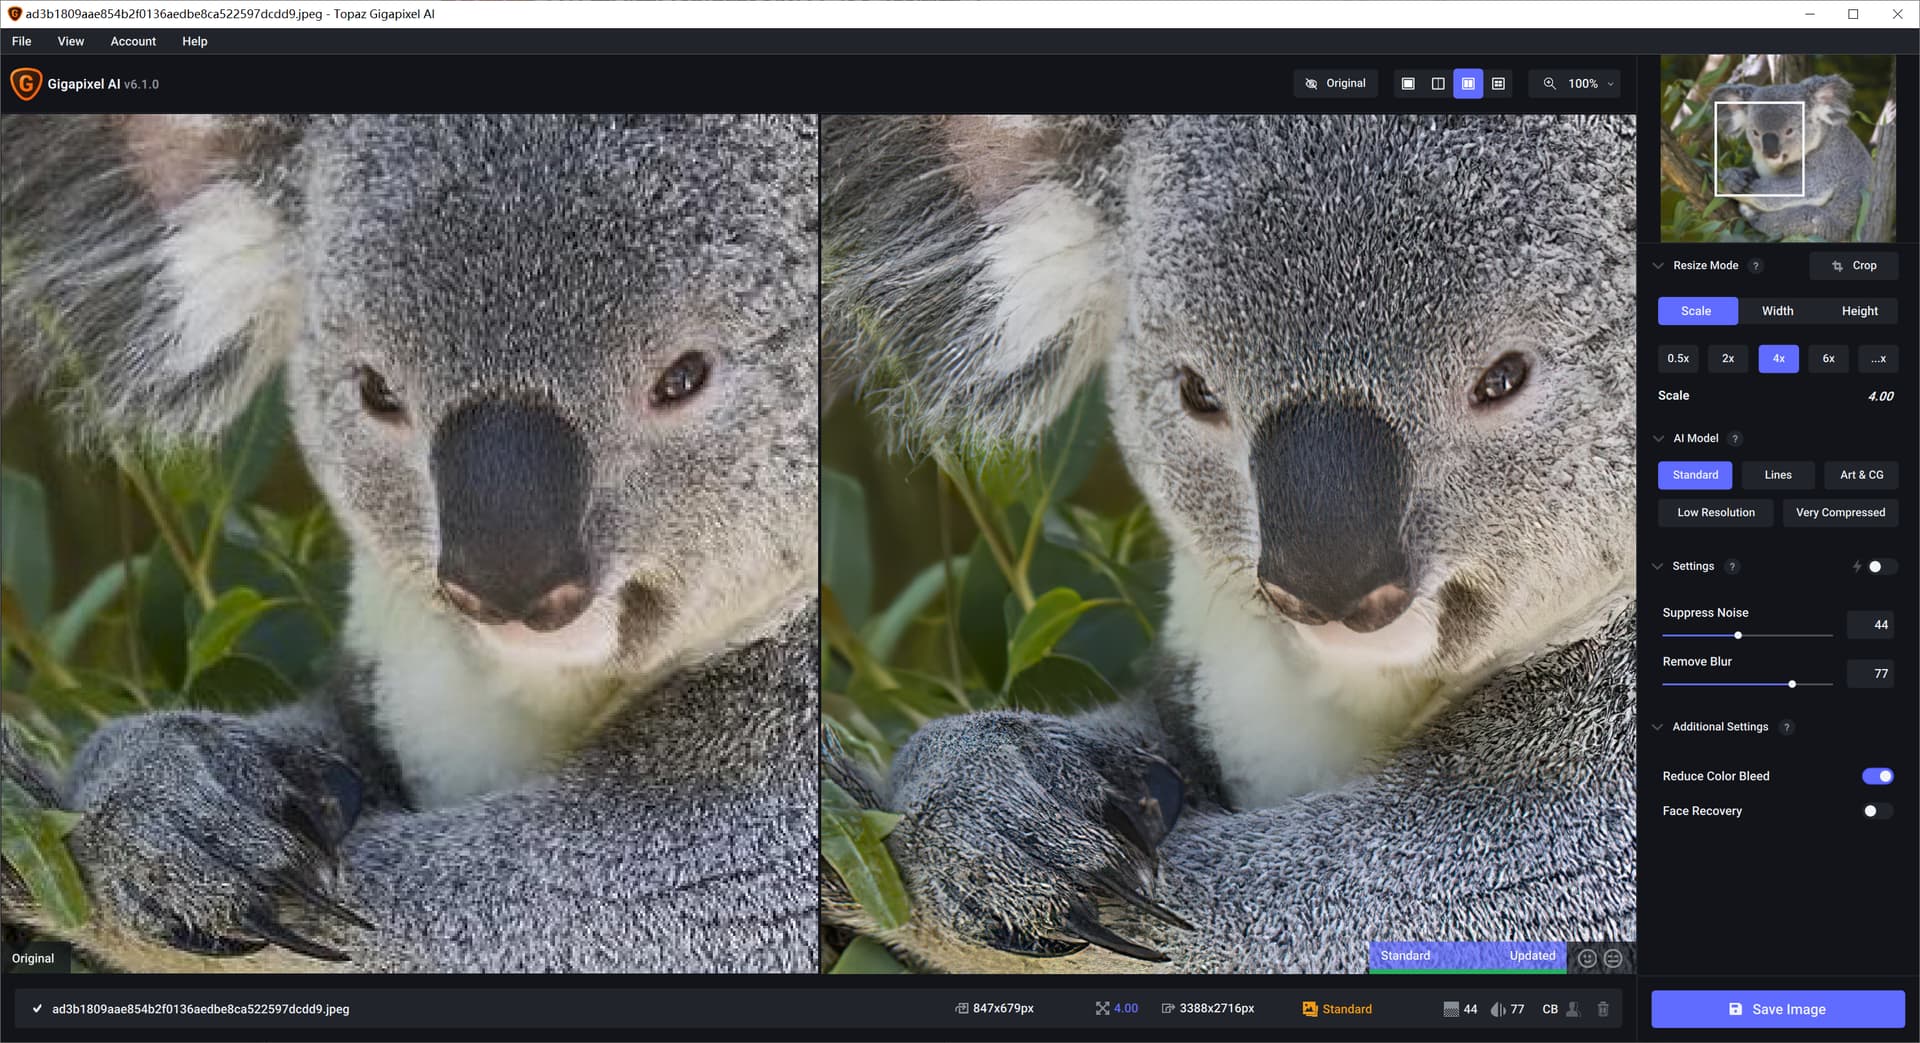The height and width of the screenshot is (1043, 1920).
Task: Switch to the Width resize tab
Action: click(1777, 311)
